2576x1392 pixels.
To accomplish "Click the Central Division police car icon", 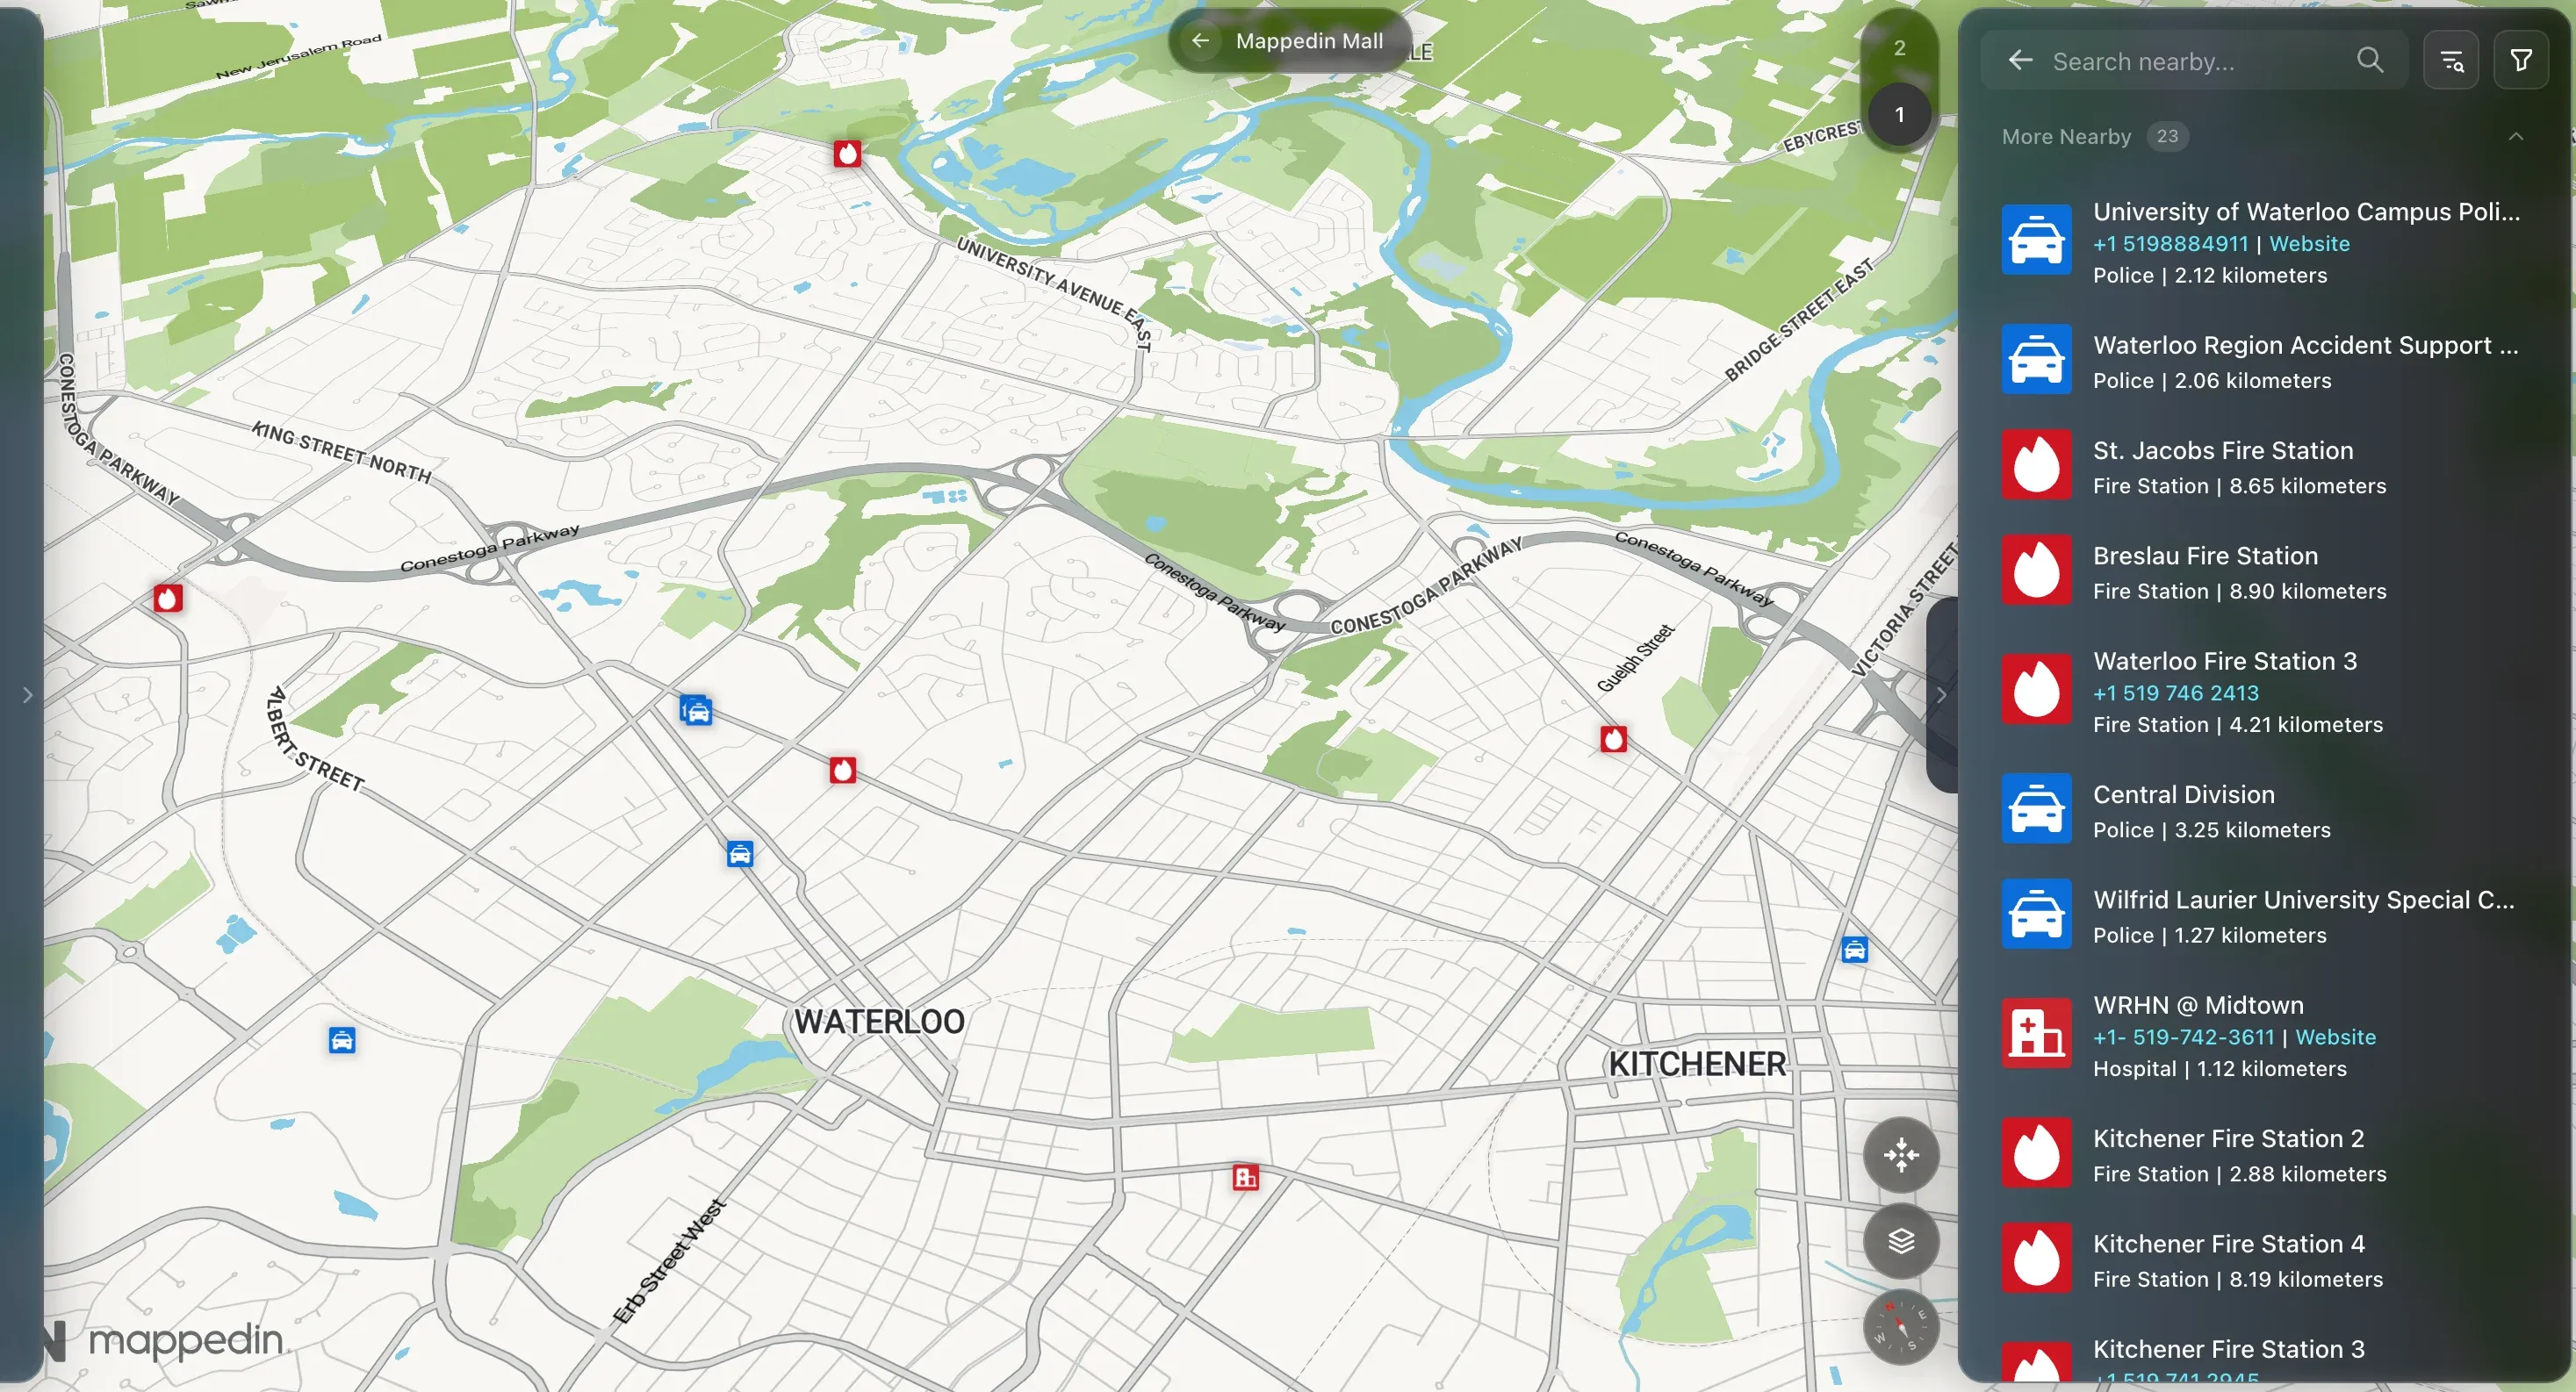I will click(2036, 808).
